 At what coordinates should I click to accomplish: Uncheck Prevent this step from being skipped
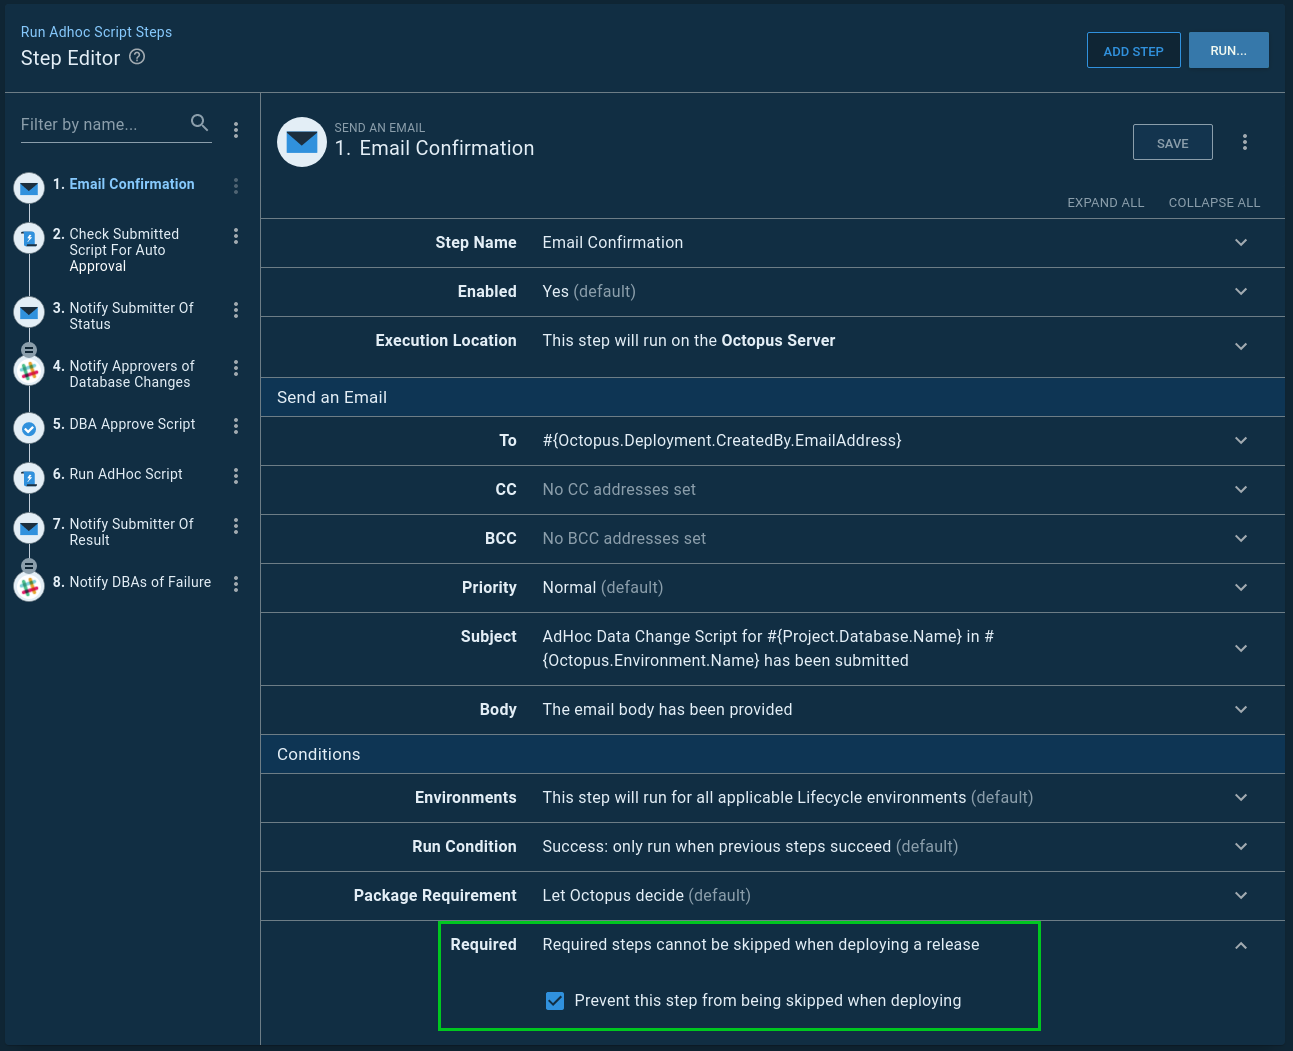pyautogui.click(x=555, y=1001)
